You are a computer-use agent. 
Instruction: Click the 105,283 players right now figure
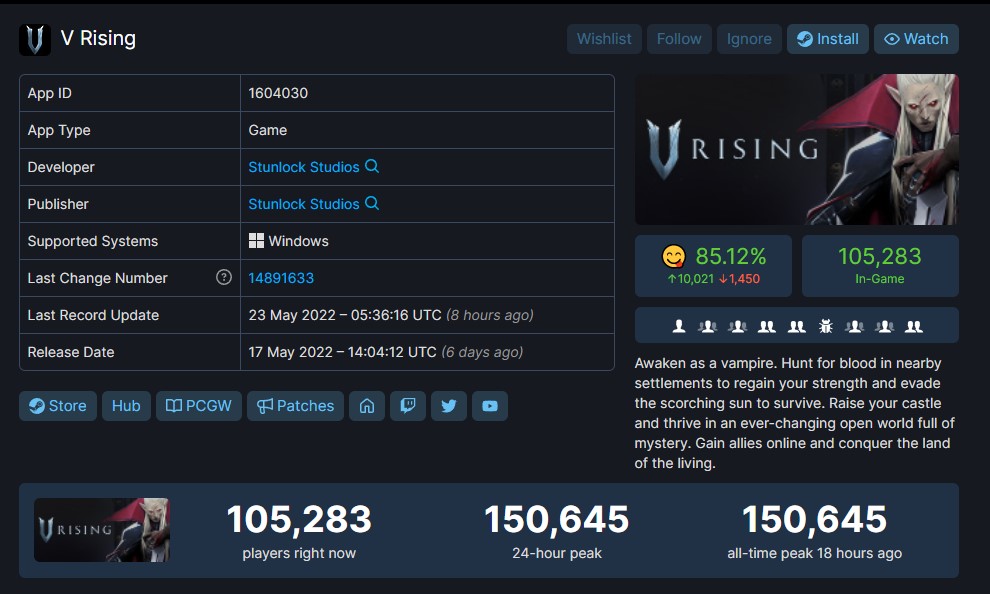299,520
